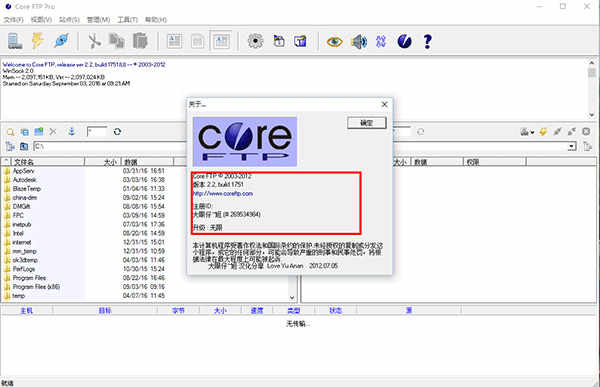This screenshot has height=387, width=600.
Task: Select the Program Files (x86) folder
Action: 36,287
